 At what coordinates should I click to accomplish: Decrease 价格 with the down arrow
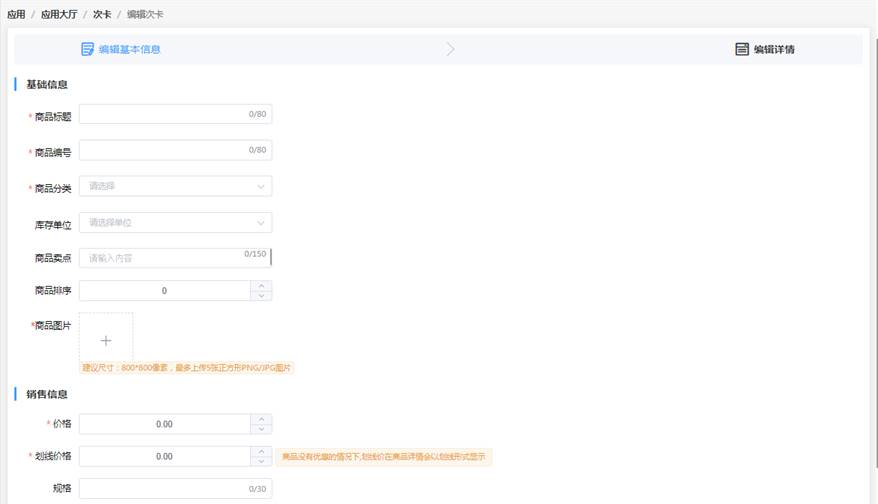tap(261, 429)
